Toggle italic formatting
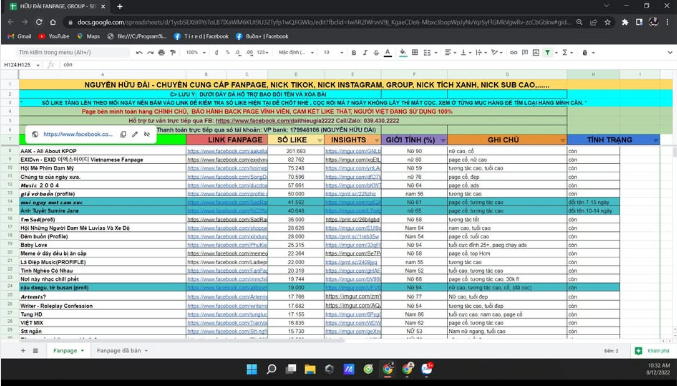 [365, 52]
